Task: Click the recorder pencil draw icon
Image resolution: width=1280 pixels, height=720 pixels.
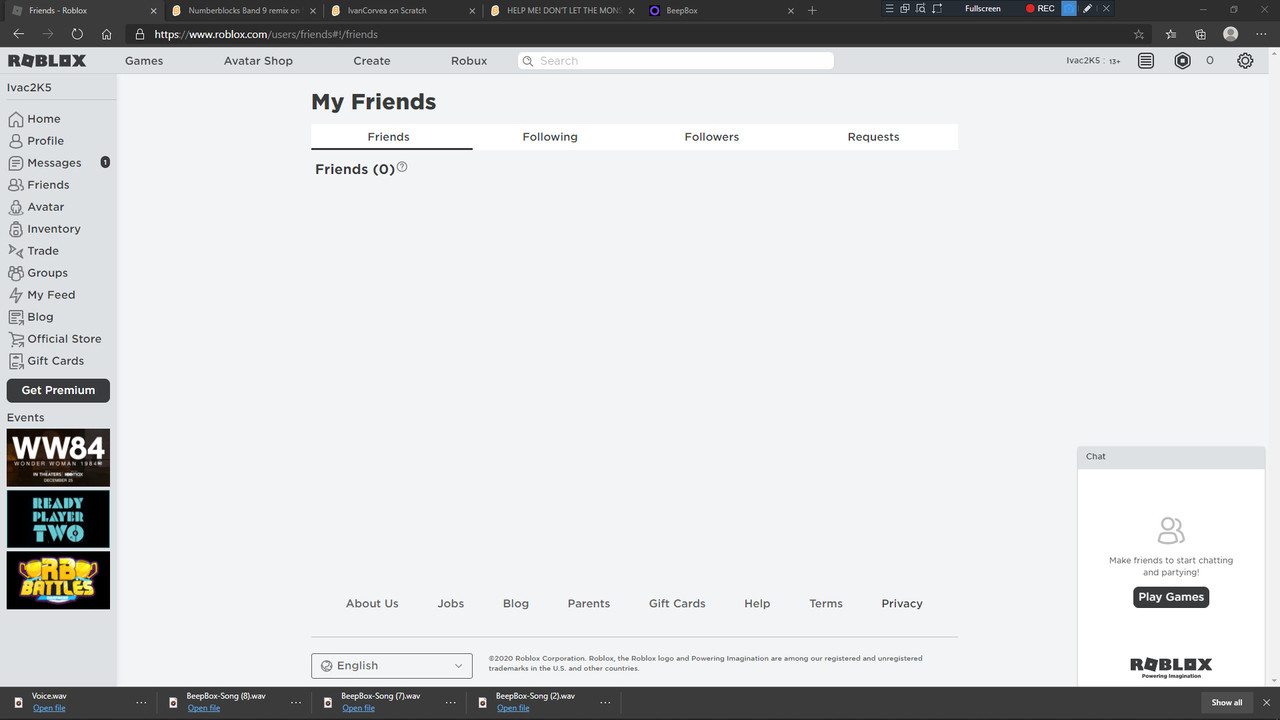Action: coord(1087,9)
